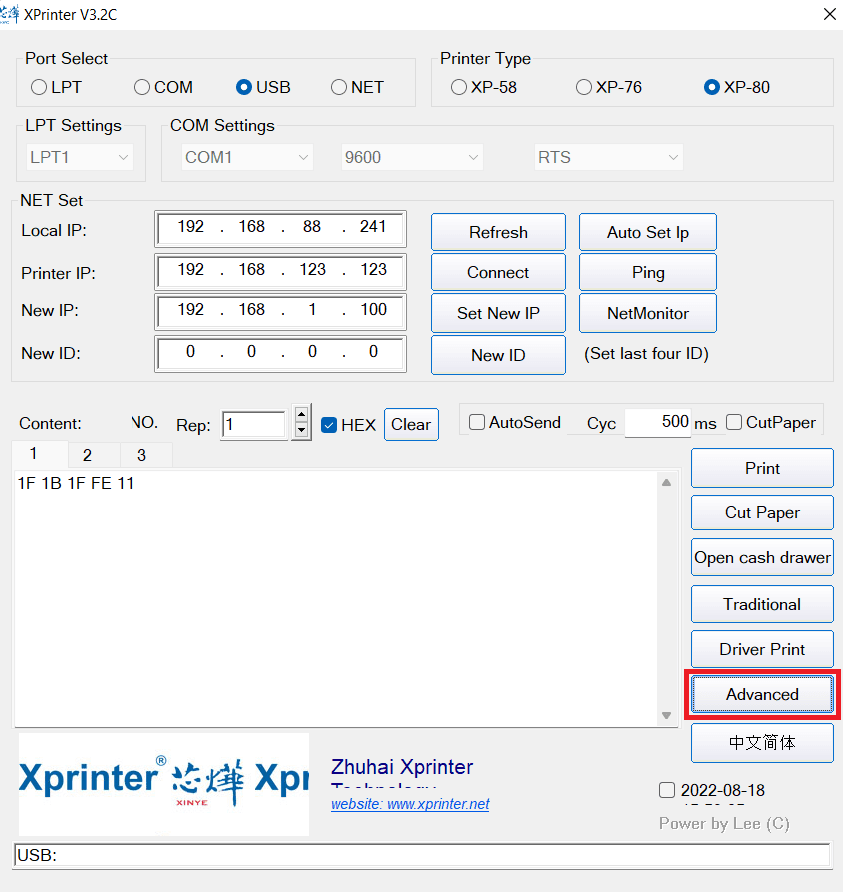
Task: Open the LPT1 dropdown
Action: coord(80,157)
